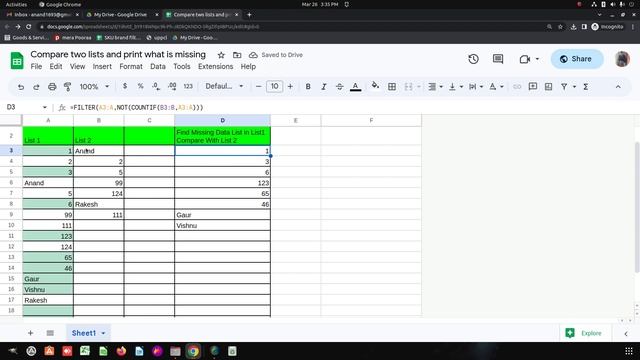This screenshot has height=360, width=640.
Task: Insert a comment via toolbar icon
Action: coord(533,87)
